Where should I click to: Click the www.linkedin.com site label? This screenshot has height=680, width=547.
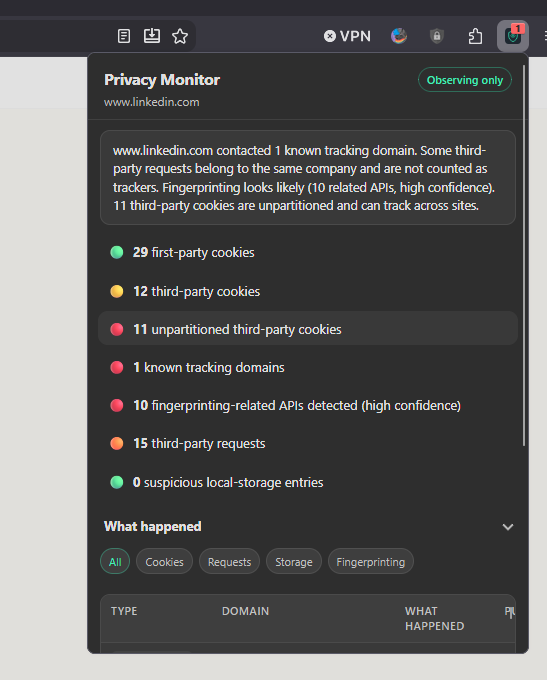coord(151,102)
